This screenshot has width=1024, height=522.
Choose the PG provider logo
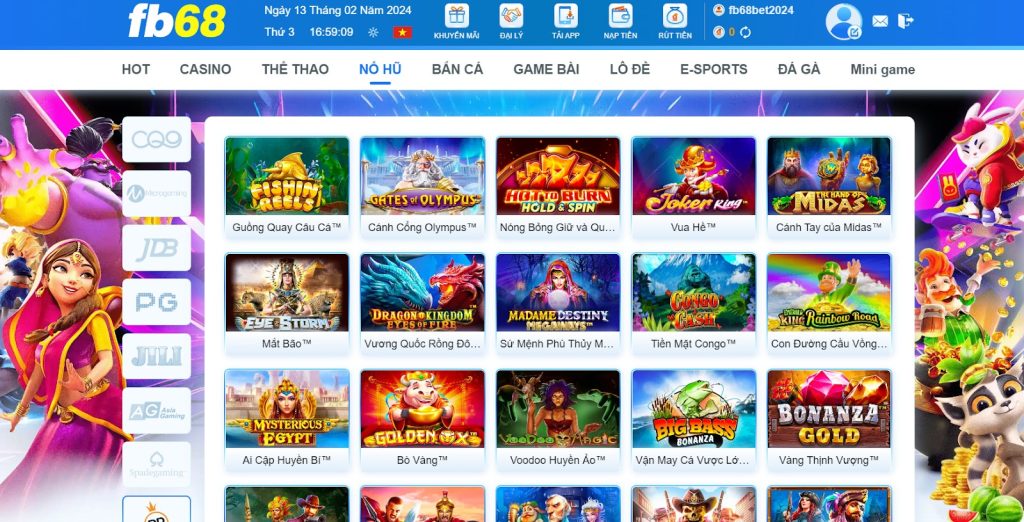click(157, 302)
